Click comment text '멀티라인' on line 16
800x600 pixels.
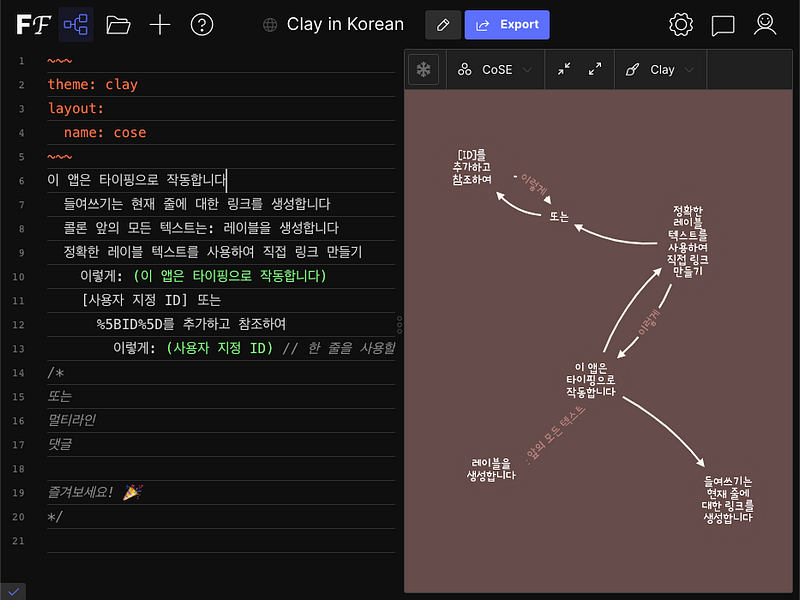[71, 419]
